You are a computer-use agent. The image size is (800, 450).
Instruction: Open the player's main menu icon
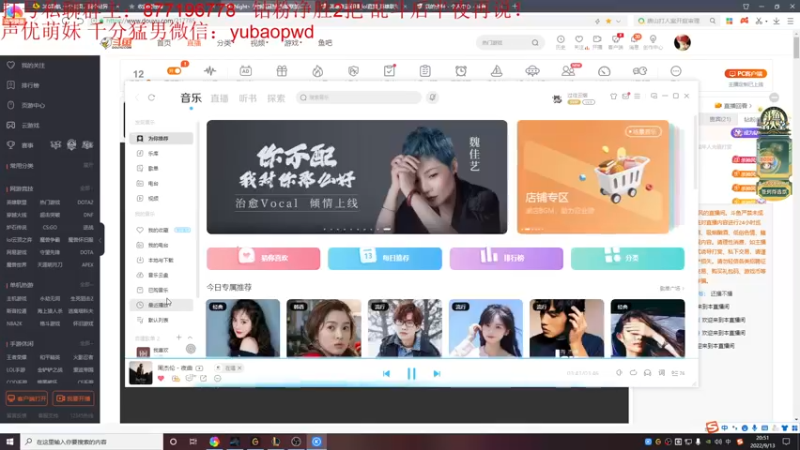point(637,96)
